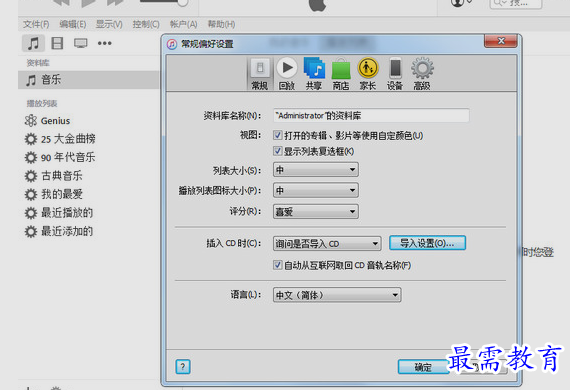Open the 文件(F) menu
The width and height of the screenshot is (570, 390).
point(36,24)
